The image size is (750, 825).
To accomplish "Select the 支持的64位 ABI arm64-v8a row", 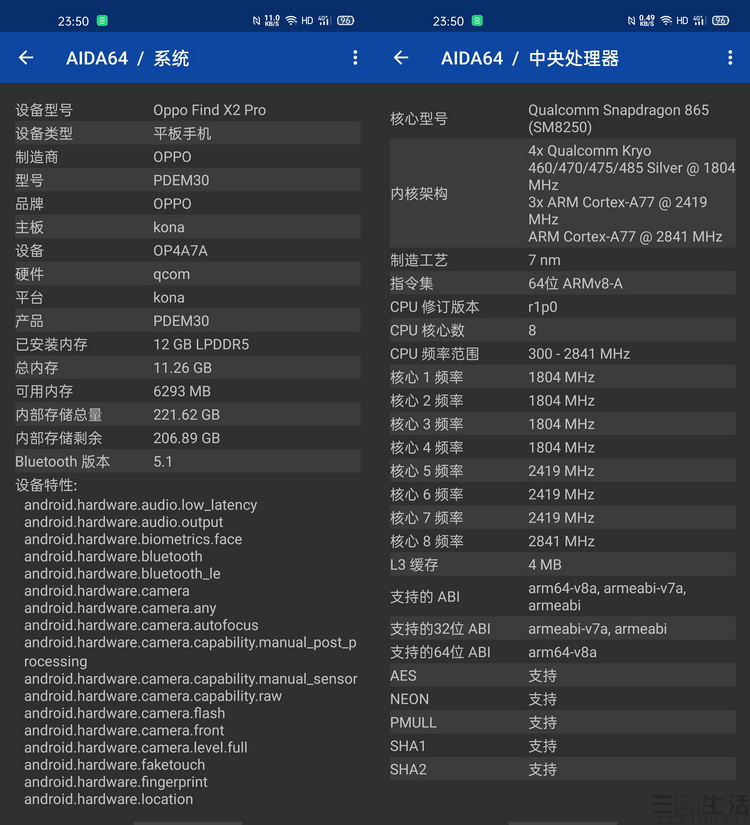I will click(563, 652).
